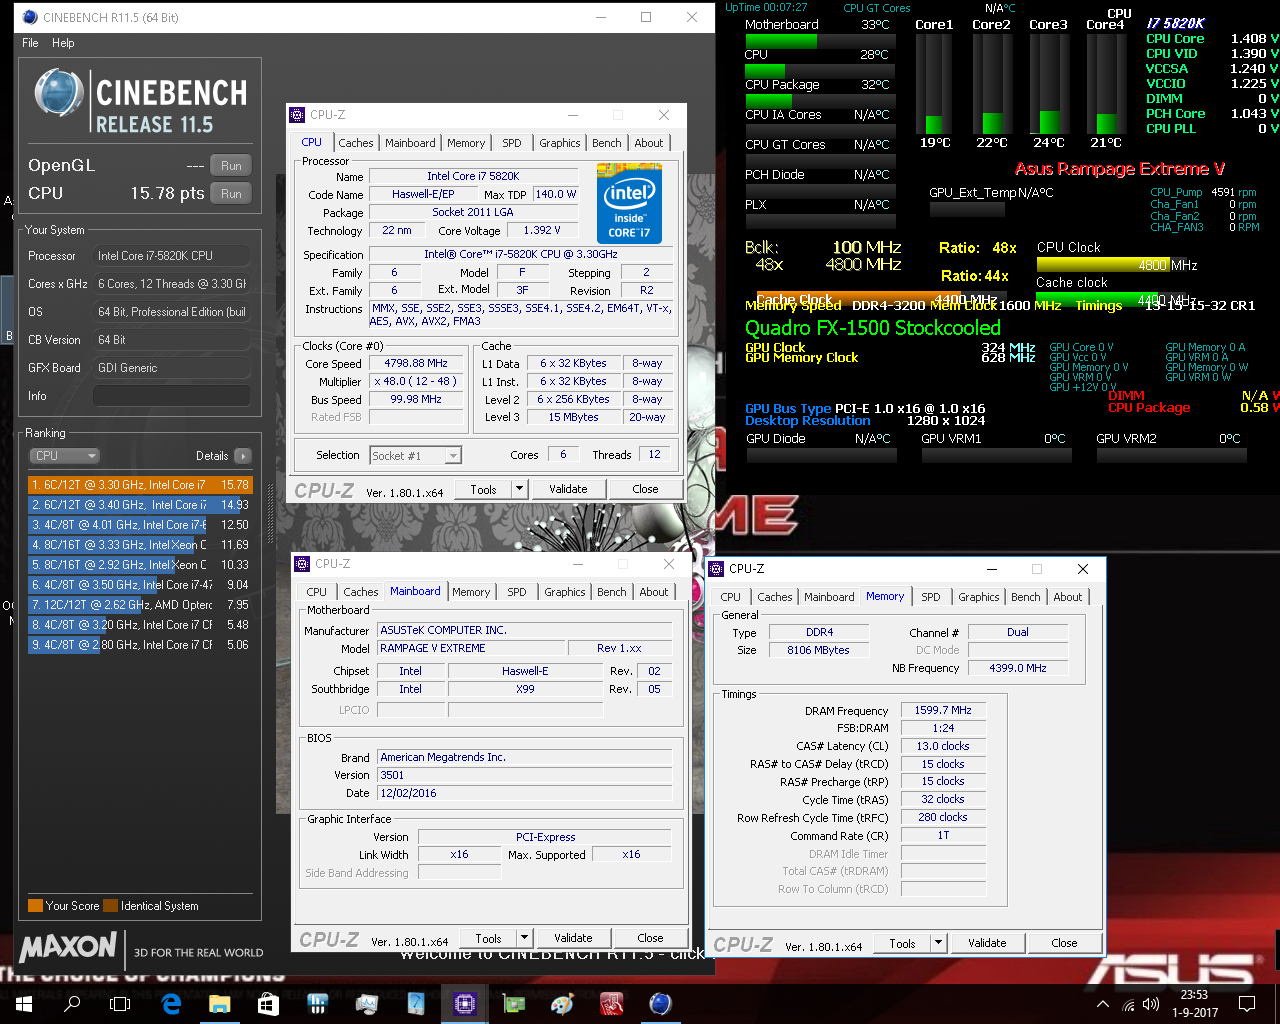Show hidden tray icons chevron

pos(1102,1004)
